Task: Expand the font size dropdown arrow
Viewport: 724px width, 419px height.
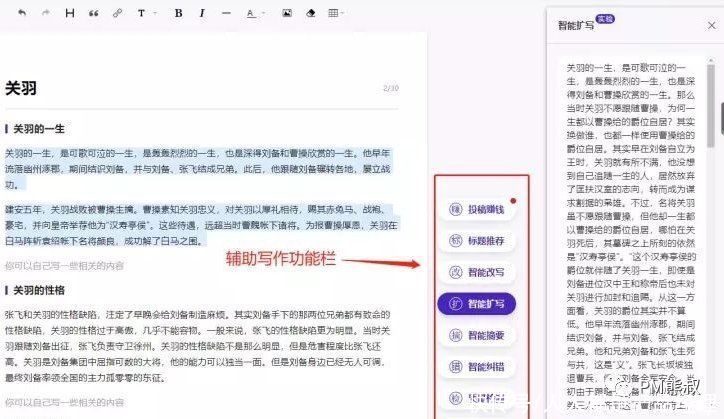Action: [x=155, y=13]
